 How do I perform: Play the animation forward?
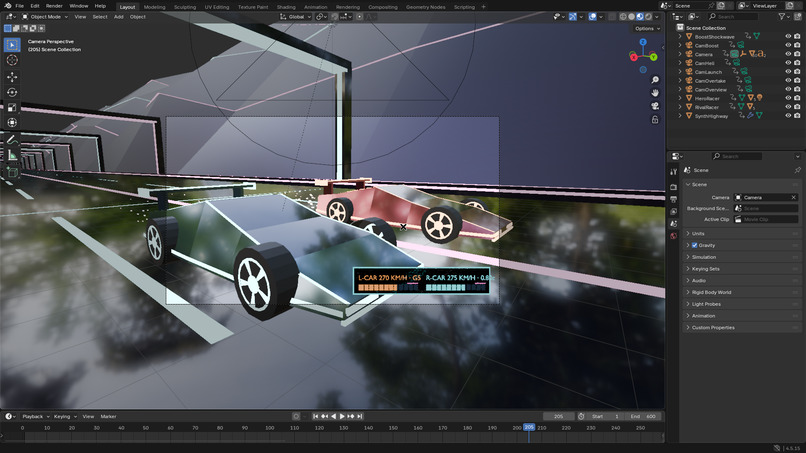[342, 416]
